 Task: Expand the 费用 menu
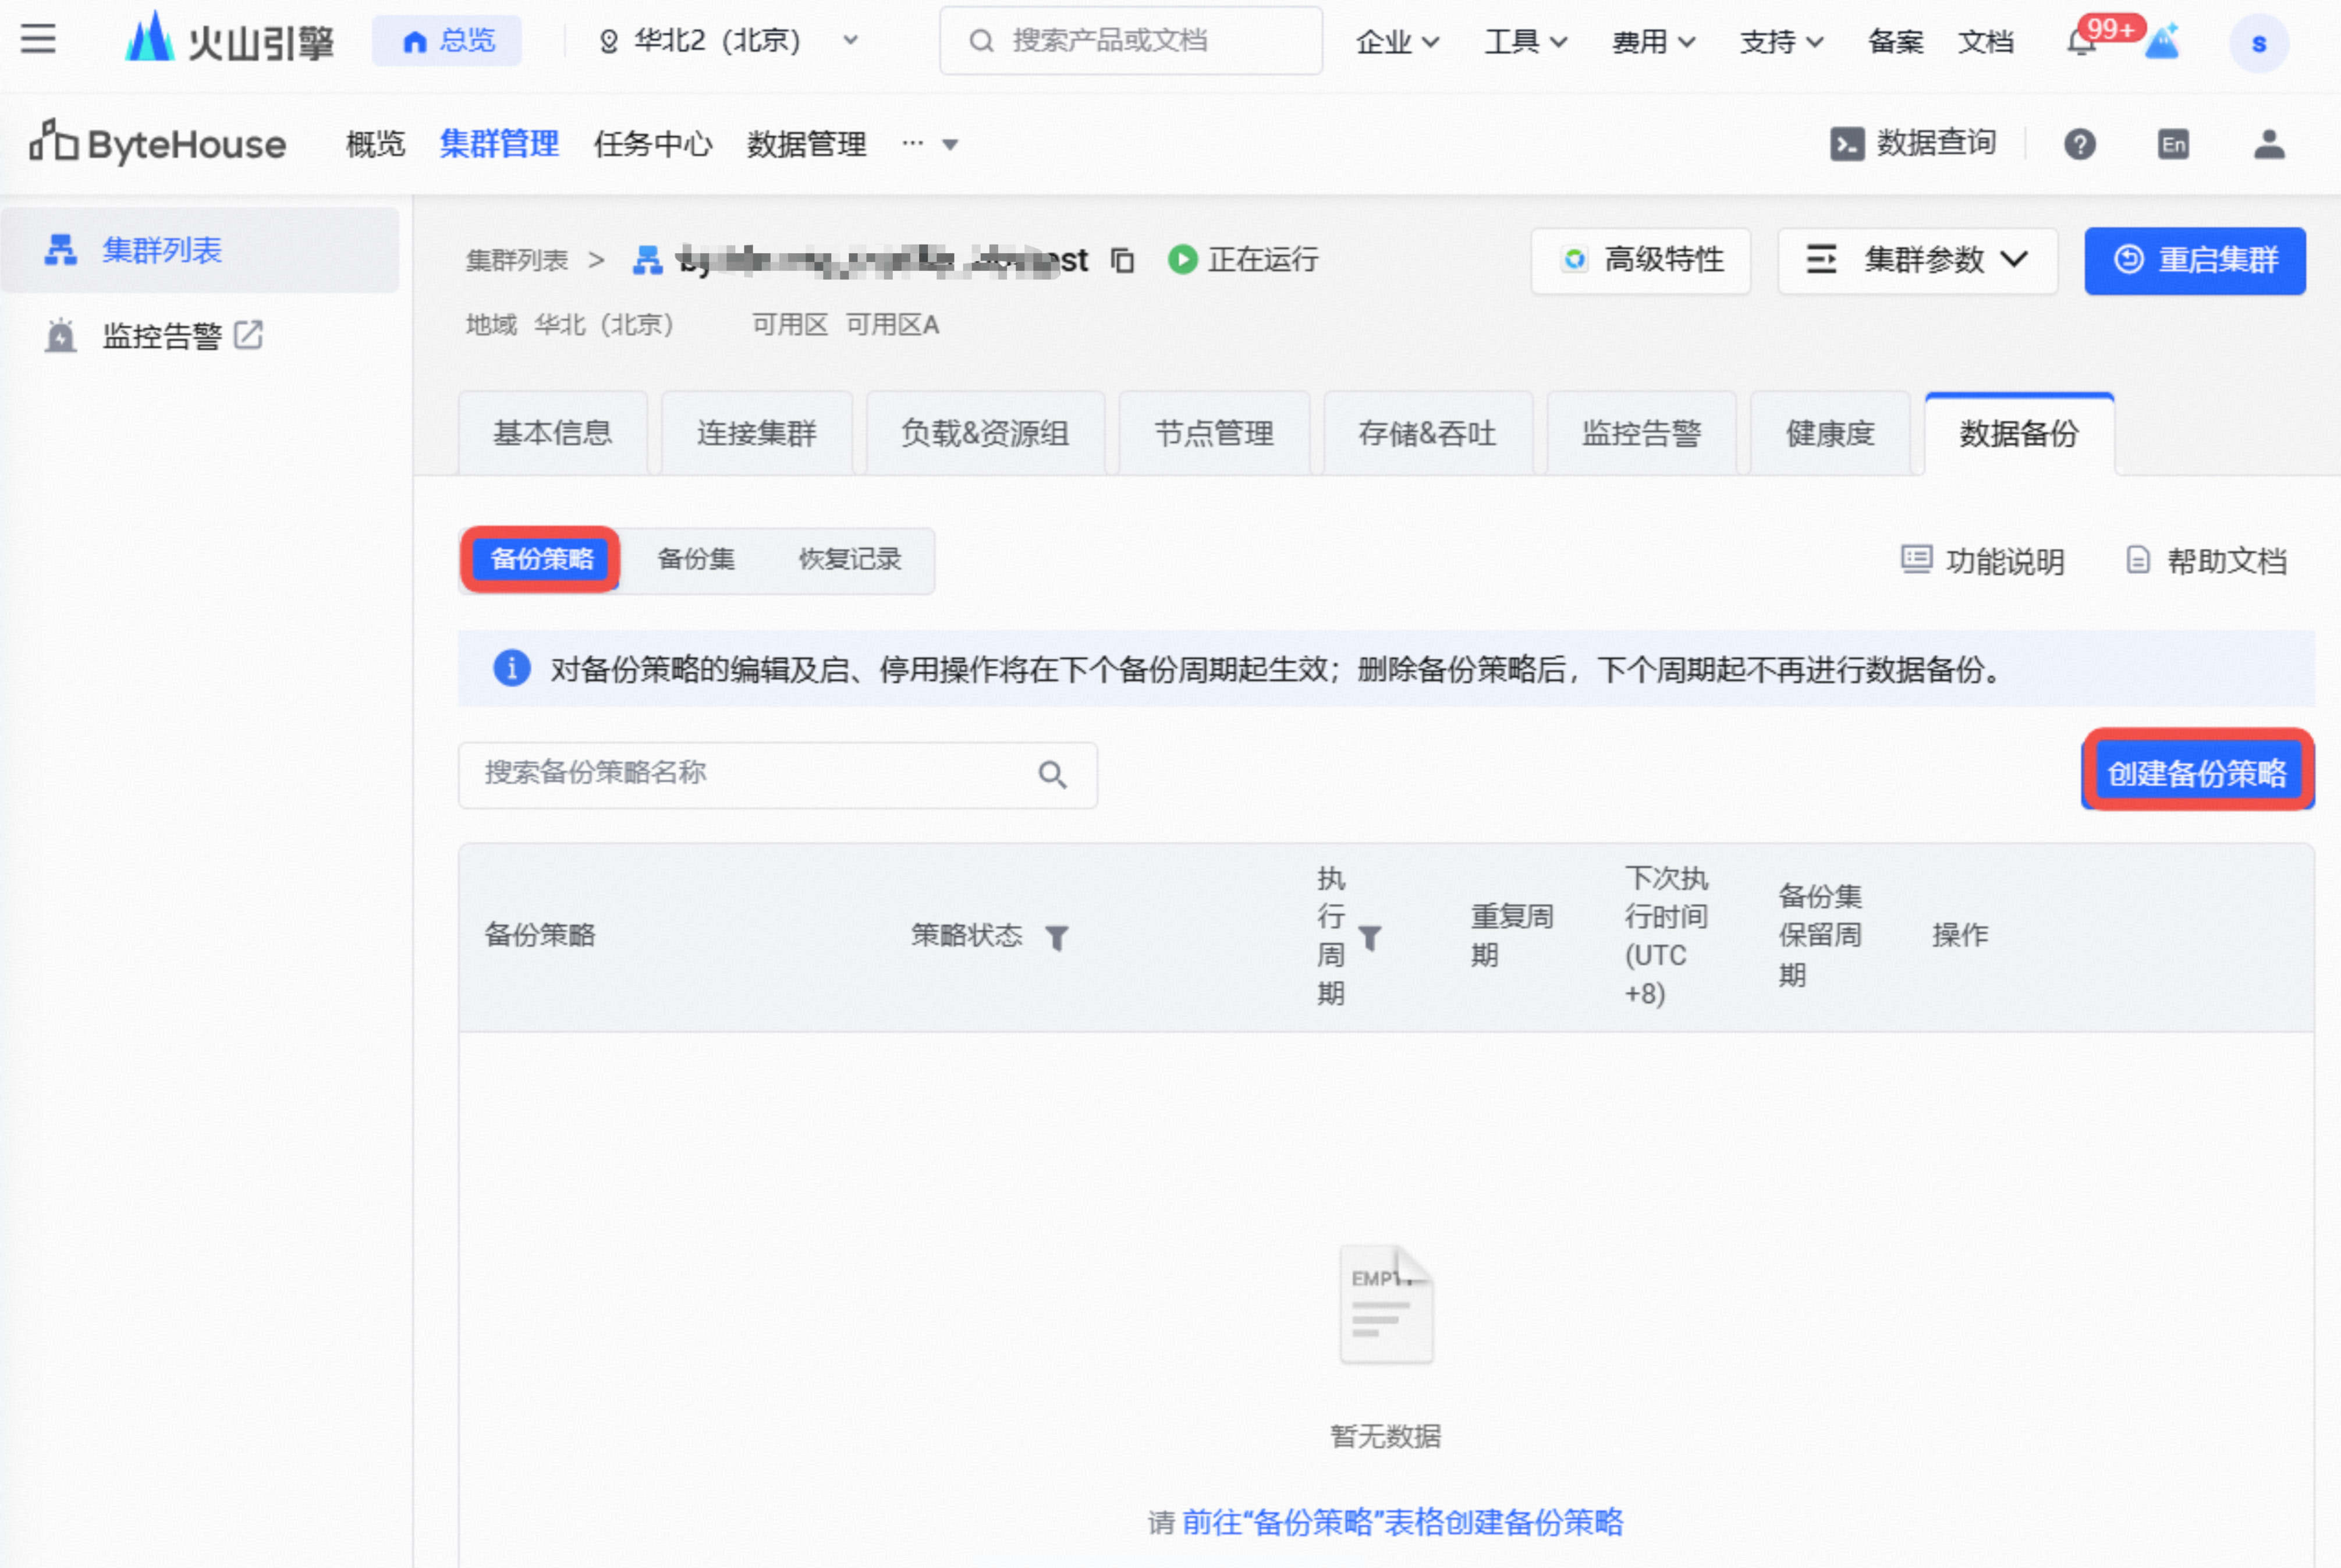pos(1653,42)
